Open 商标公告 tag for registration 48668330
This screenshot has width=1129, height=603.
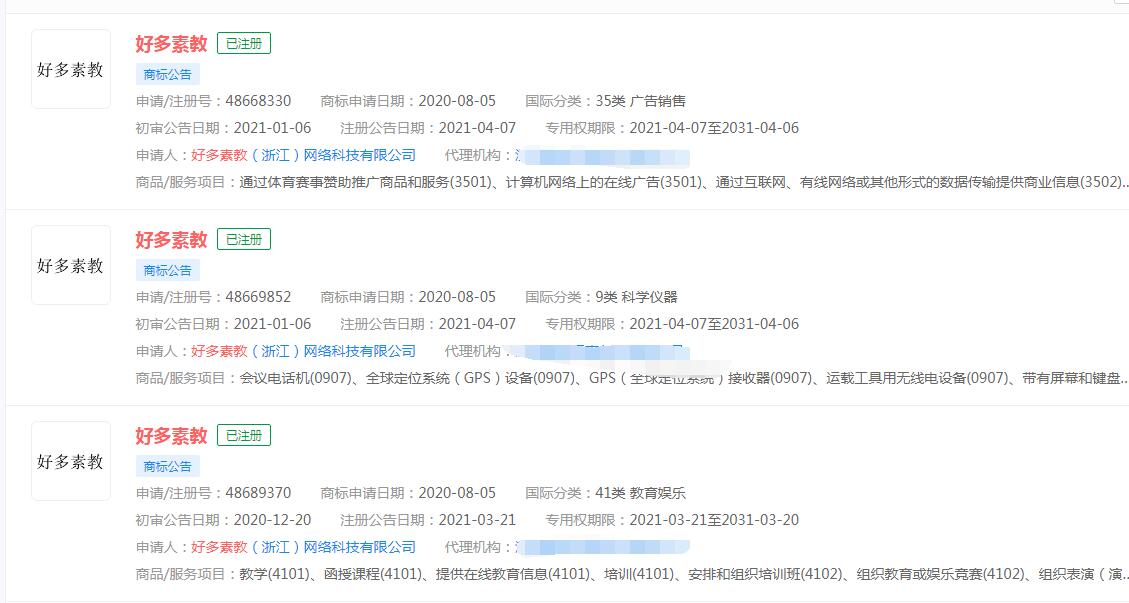tap(168, 74)
